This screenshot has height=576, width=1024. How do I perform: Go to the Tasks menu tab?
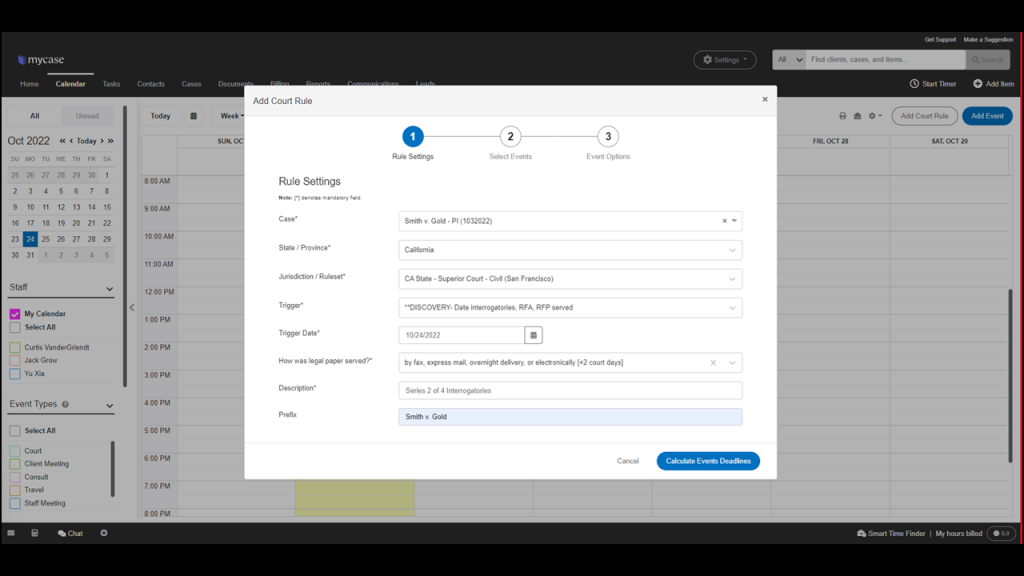(x=111, y=84)
